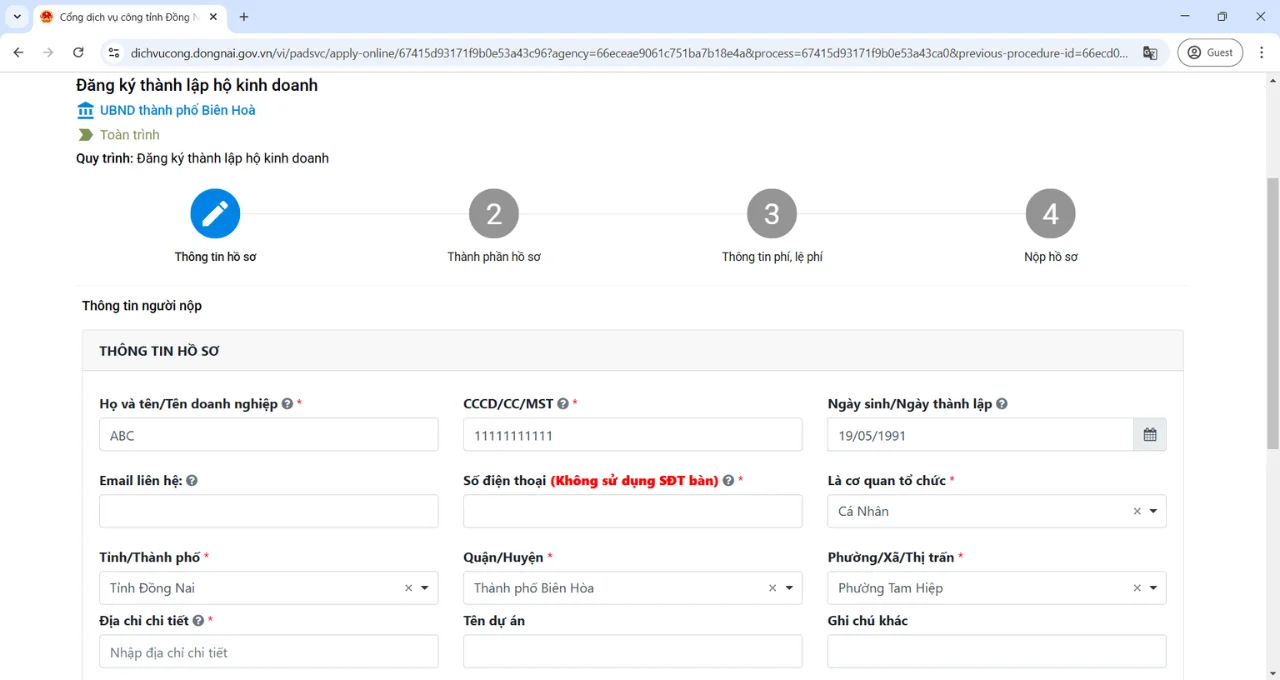Click the Số điện thoại input field
The image size is (1280, 680).
pos(632,512)
